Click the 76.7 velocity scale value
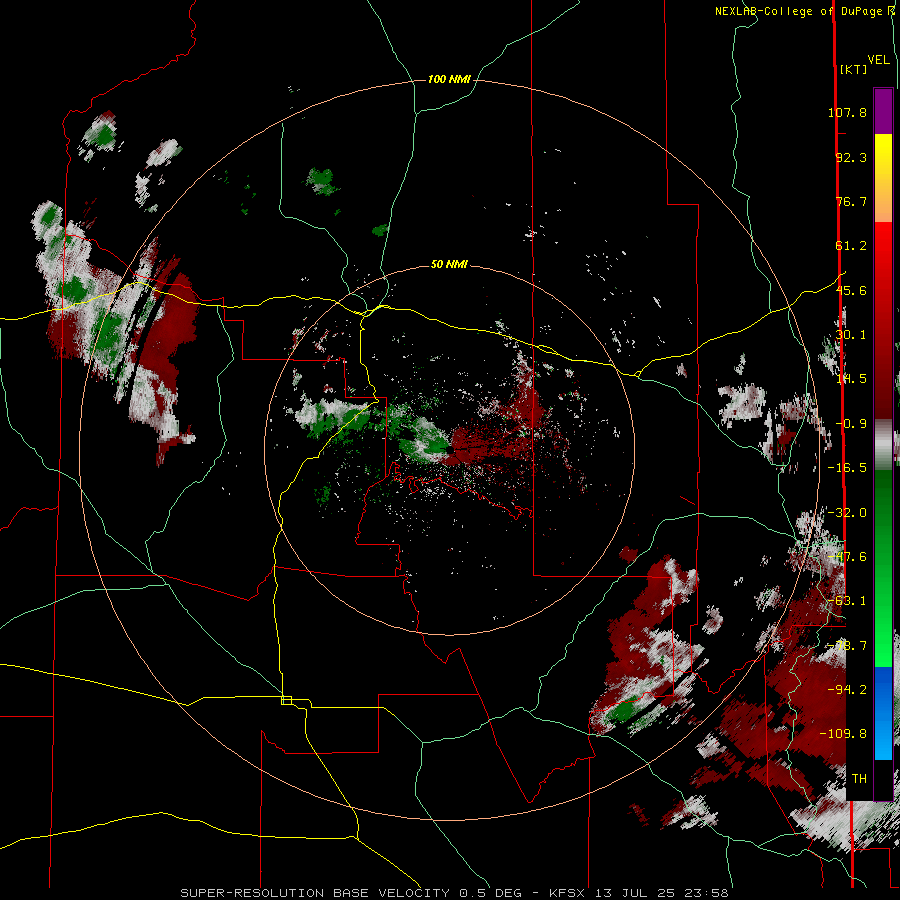This screenshot has width=900, height=900. pos(851,201)
